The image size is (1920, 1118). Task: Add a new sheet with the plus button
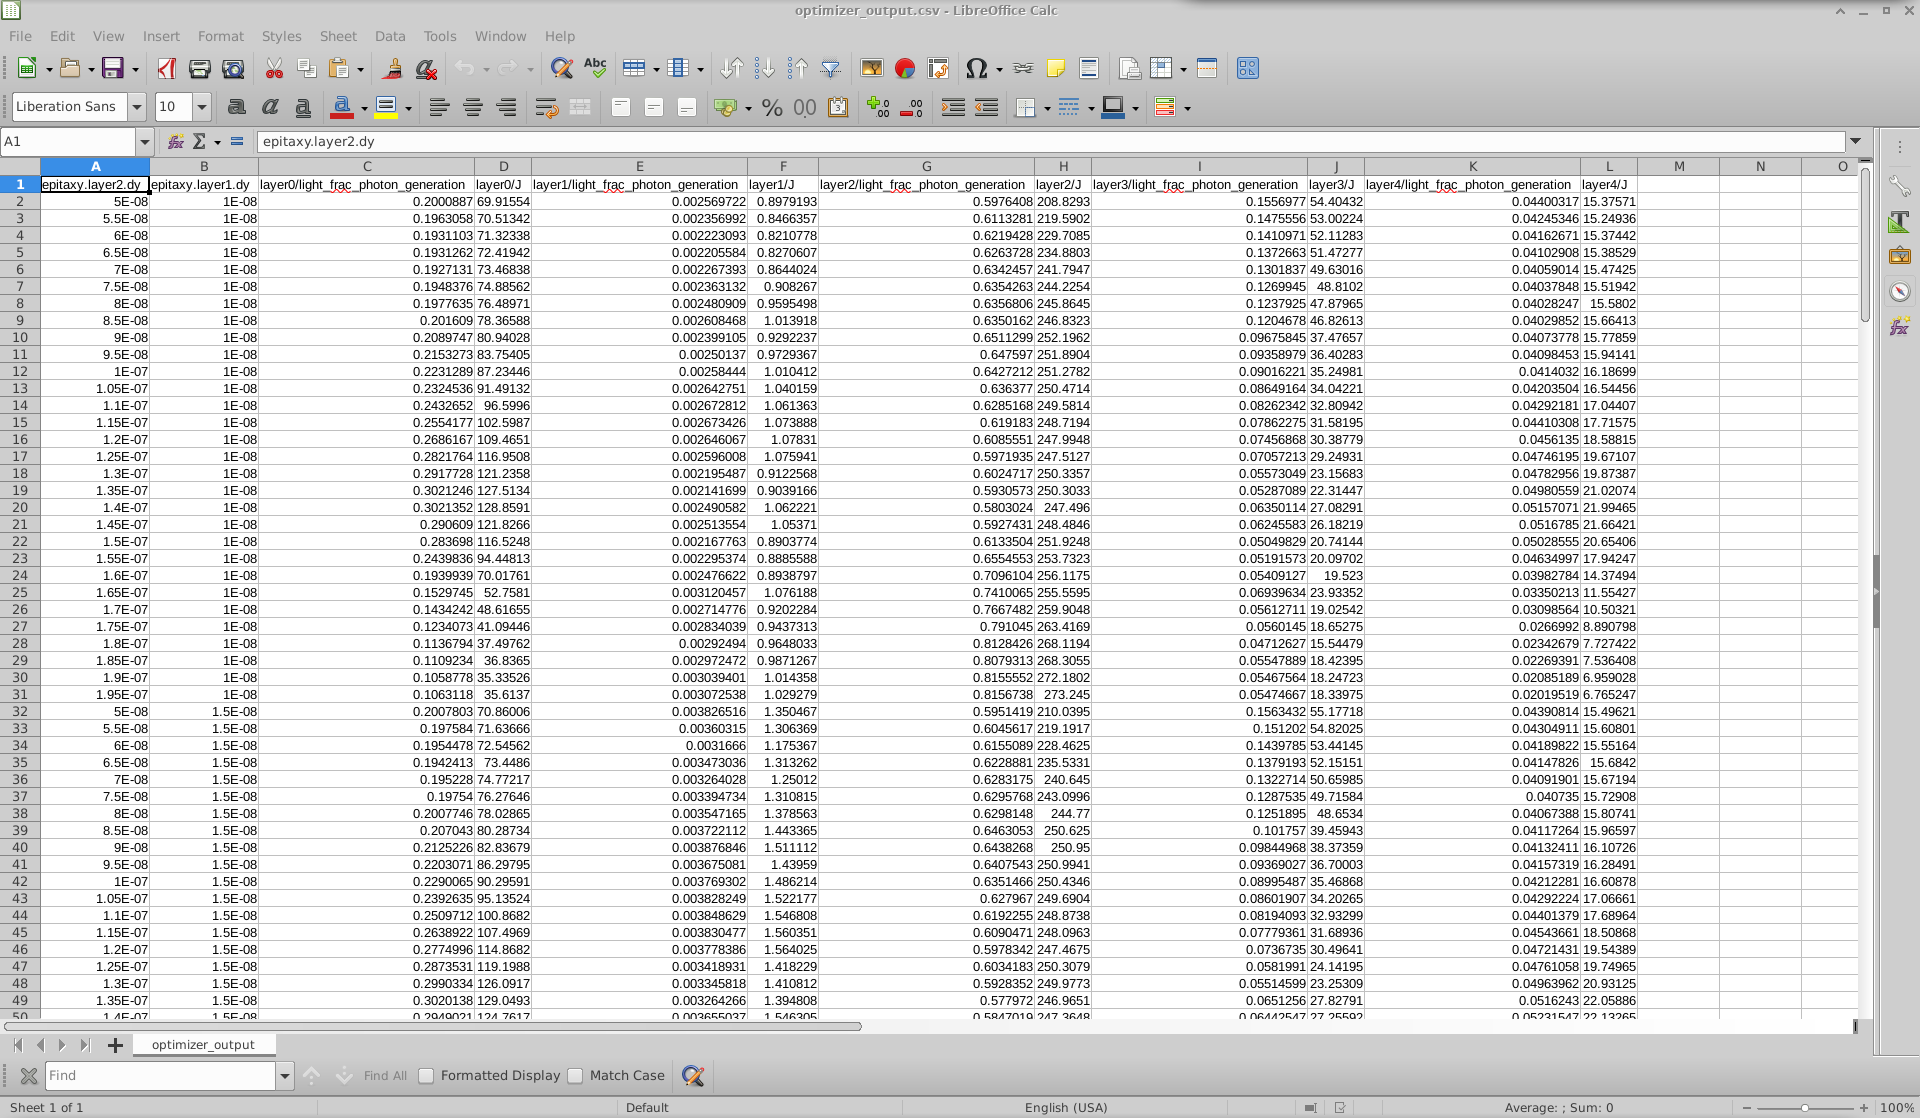click(116, 1044)
